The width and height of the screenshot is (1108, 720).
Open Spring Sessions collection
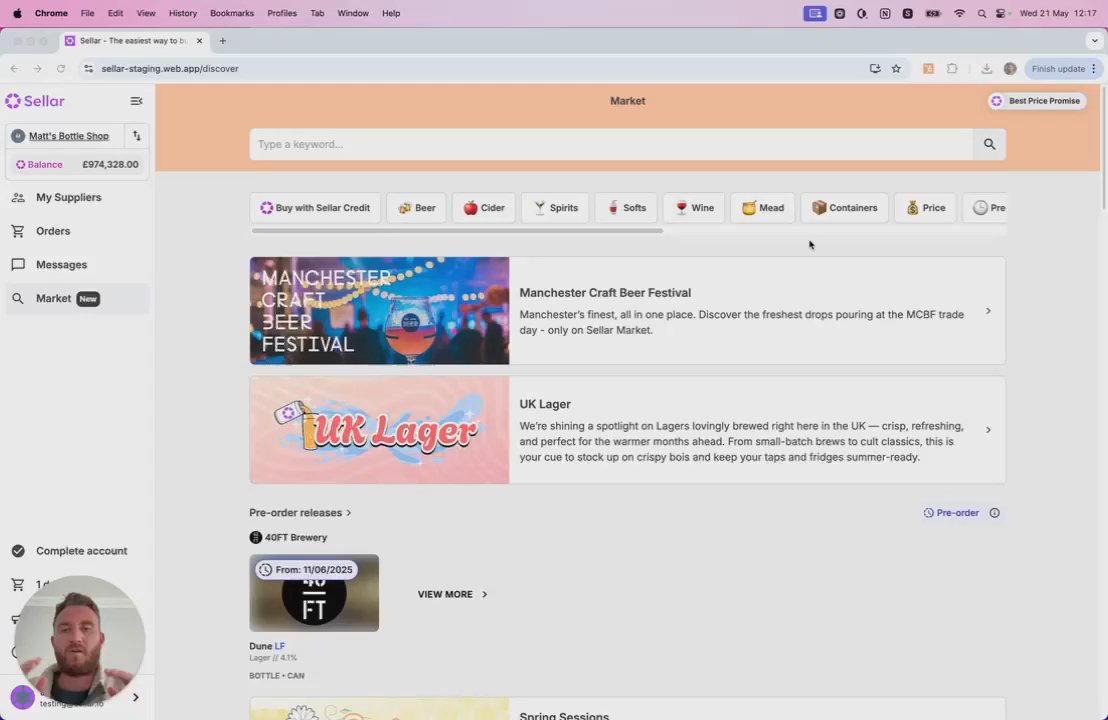click(x=627, y=709)
